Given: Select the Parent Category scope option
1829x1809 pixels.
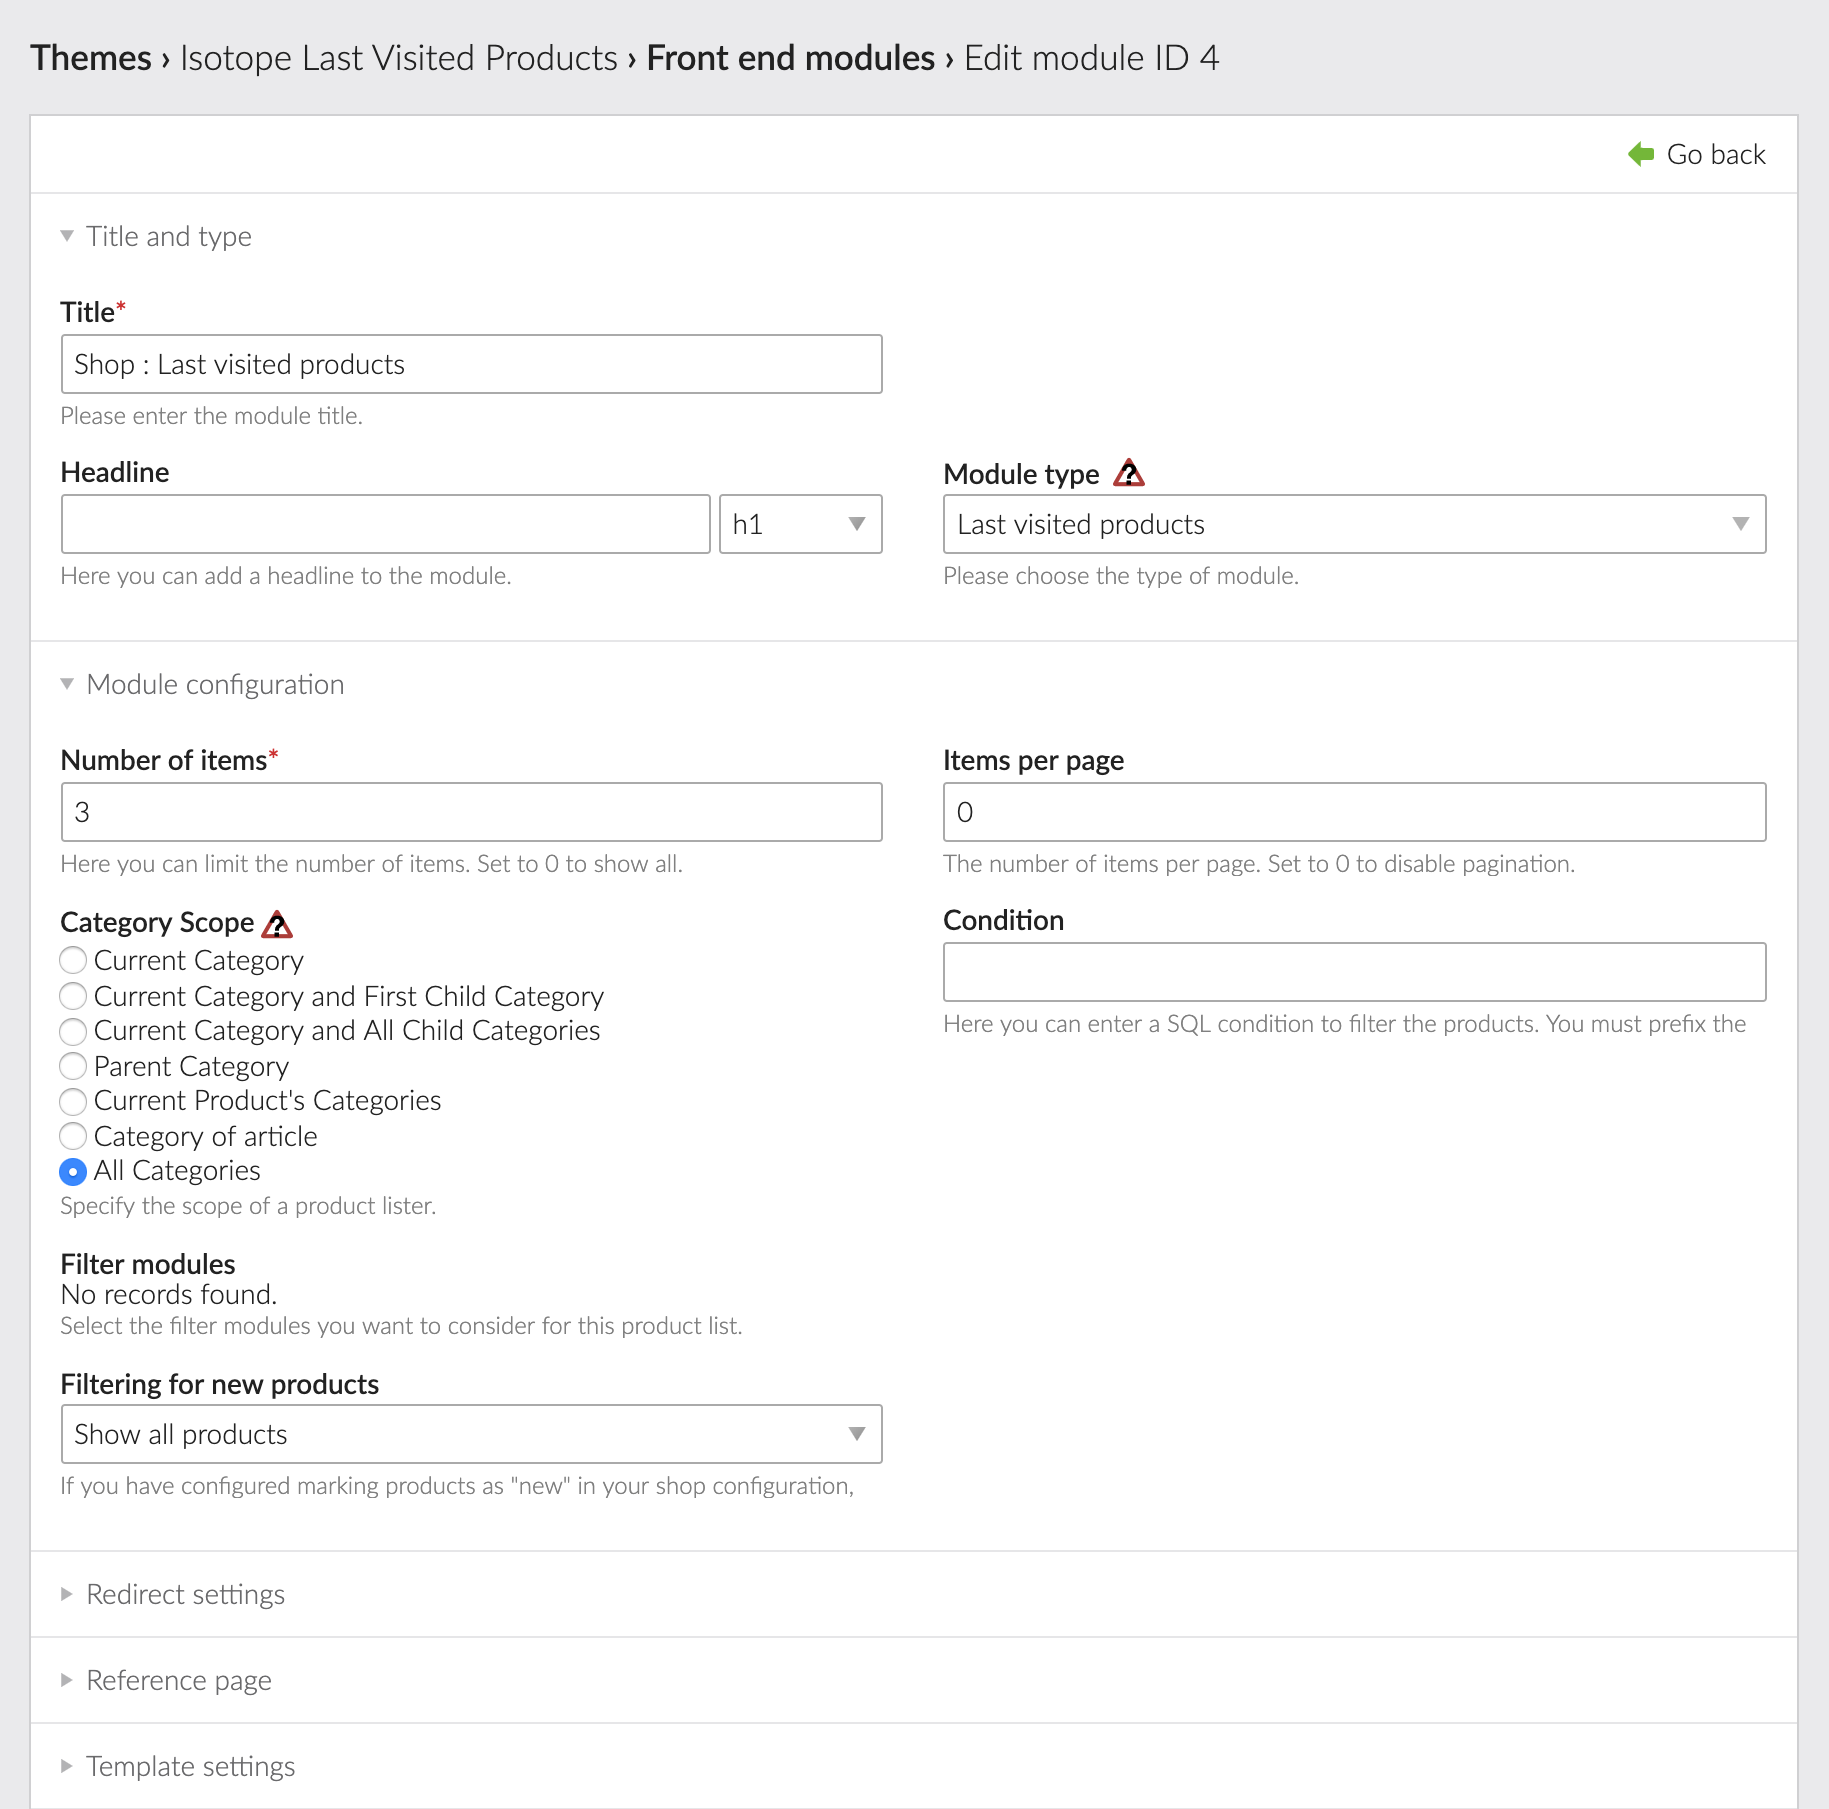Looking at the screenshot, I should pos(73,1066).
